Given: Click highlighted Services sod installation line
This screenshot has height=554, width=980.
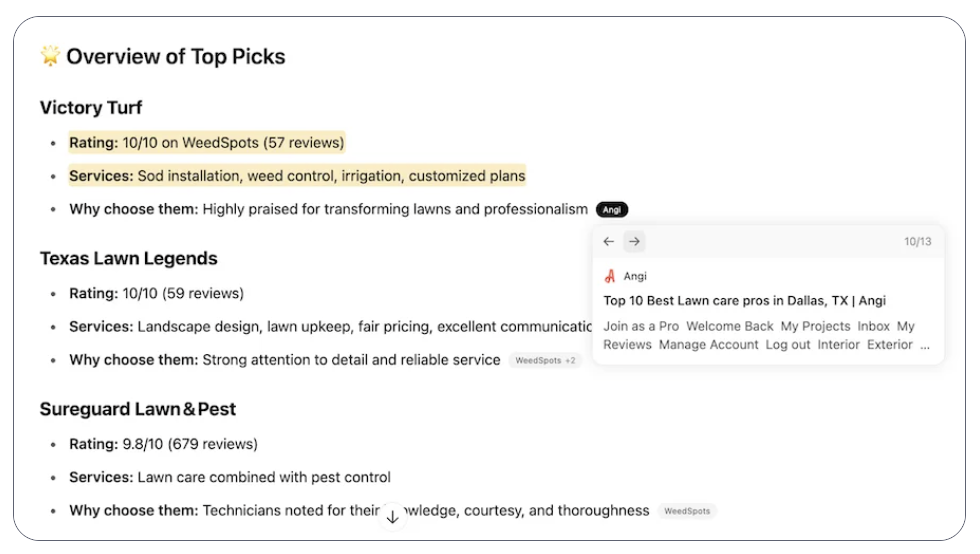Looking at the screenshot, I should point(298,176).
